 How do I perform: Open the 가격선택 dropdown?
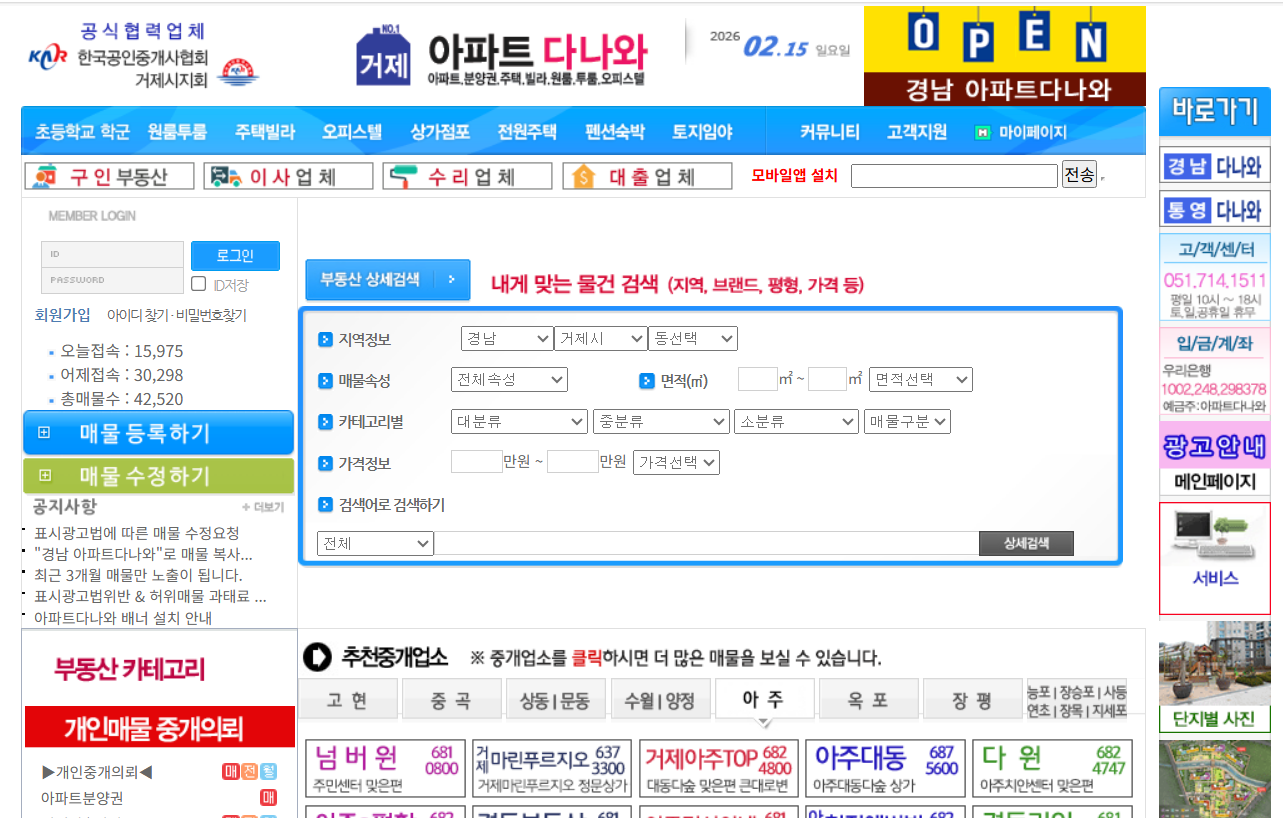(677, 462)
